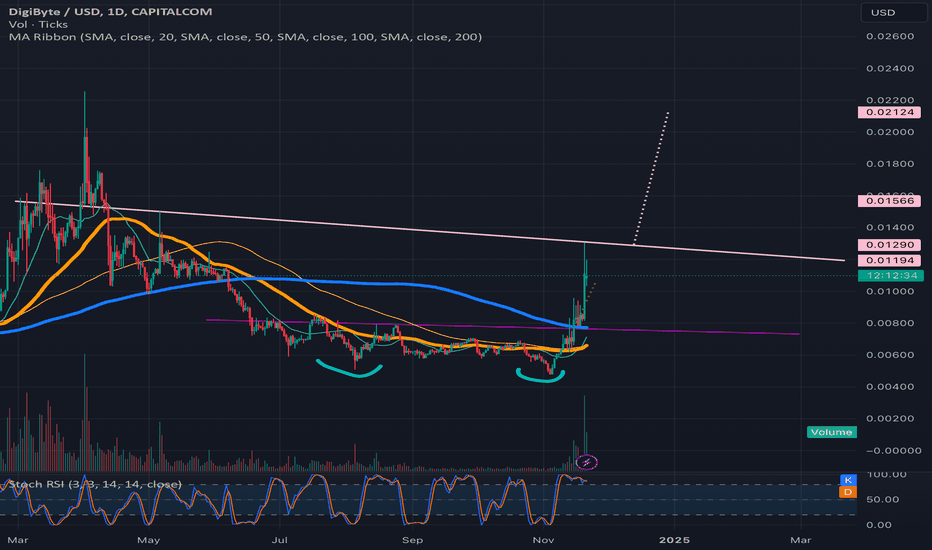Click the blue K line badge
Screen dimensions: 932x550
[x=848, y=480]
